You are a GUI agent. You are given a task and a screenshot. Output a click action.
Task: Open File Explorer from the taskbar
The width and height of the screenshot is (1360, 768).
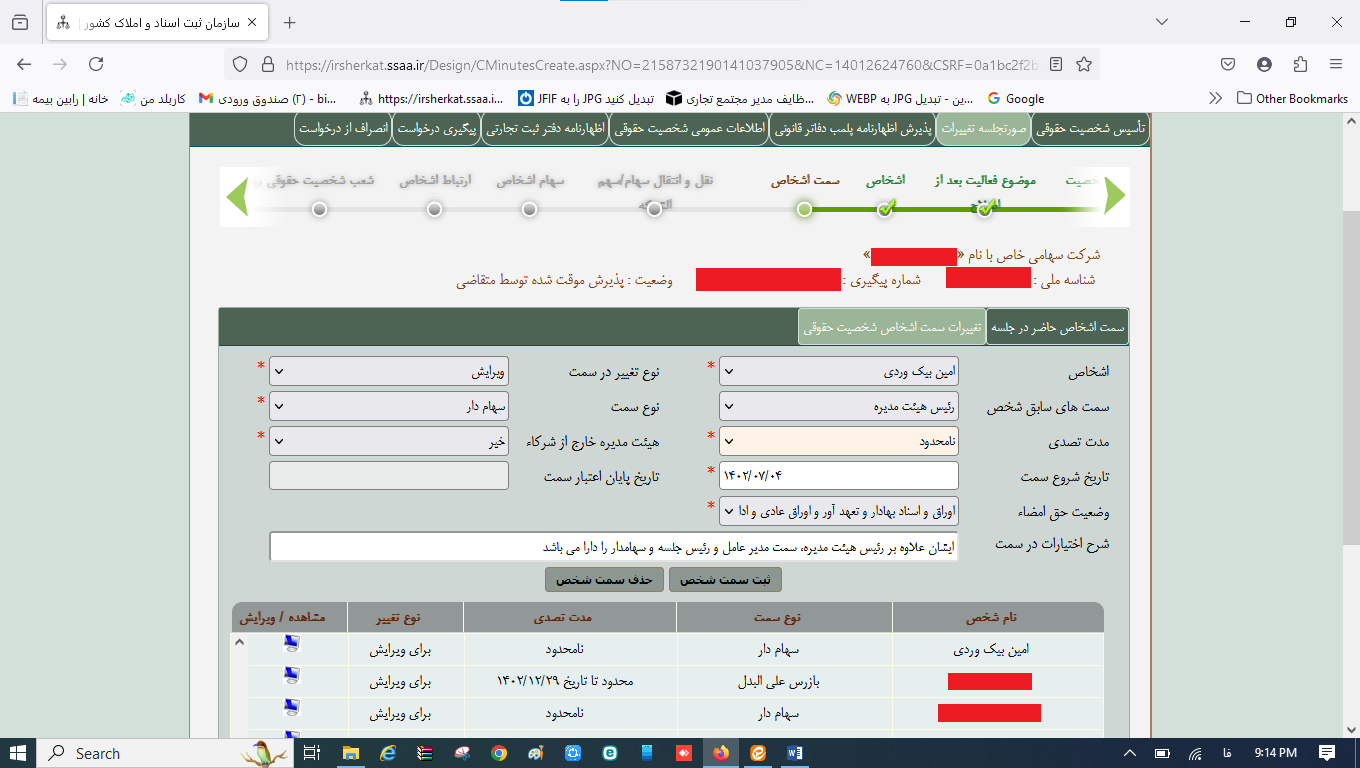pos(350,753)
